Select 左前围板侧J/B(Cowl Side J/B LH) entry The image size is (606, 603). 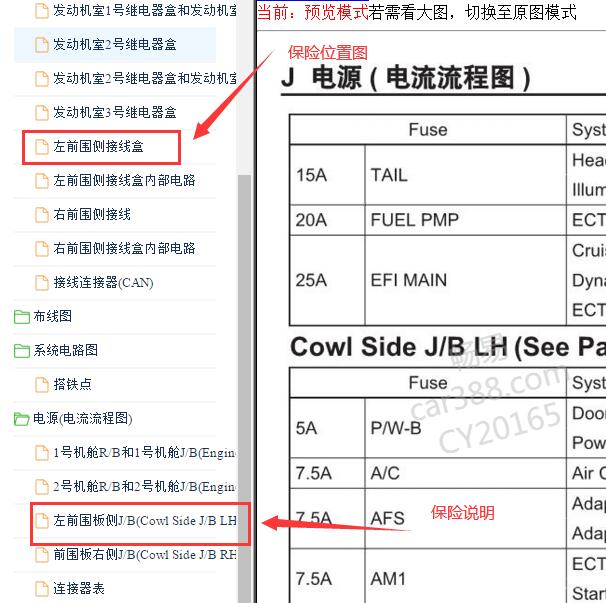(145, 521)
